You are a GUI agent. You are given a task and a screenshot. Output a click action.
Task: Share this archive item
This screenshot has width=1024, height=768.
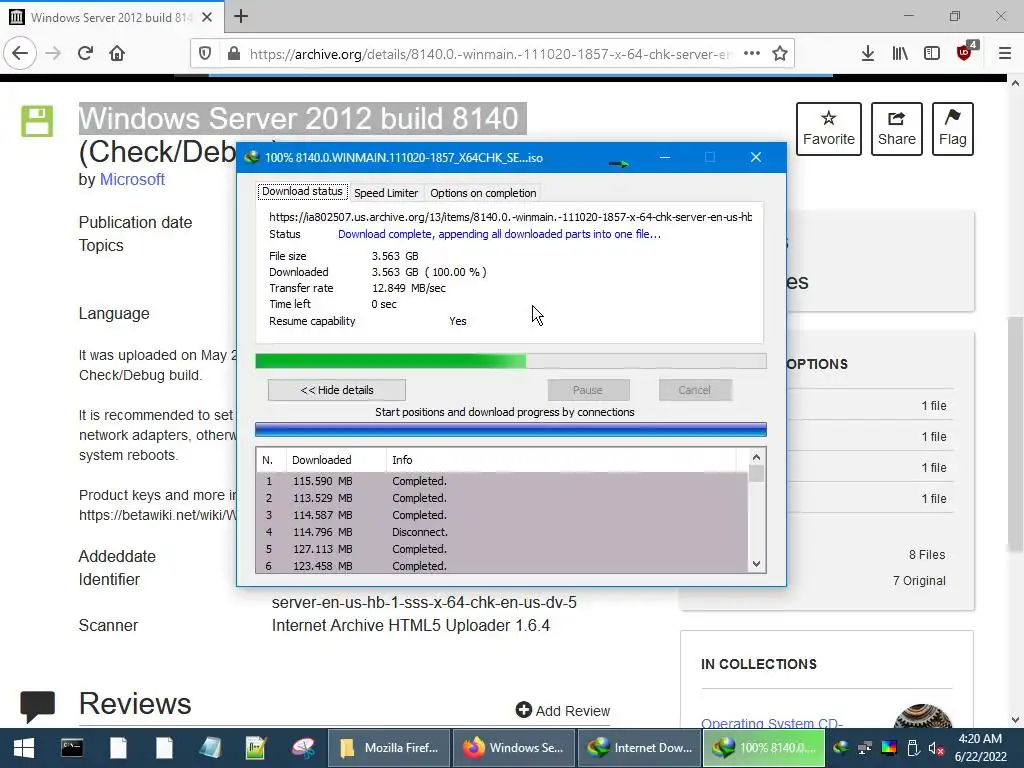tap(897, 129)
